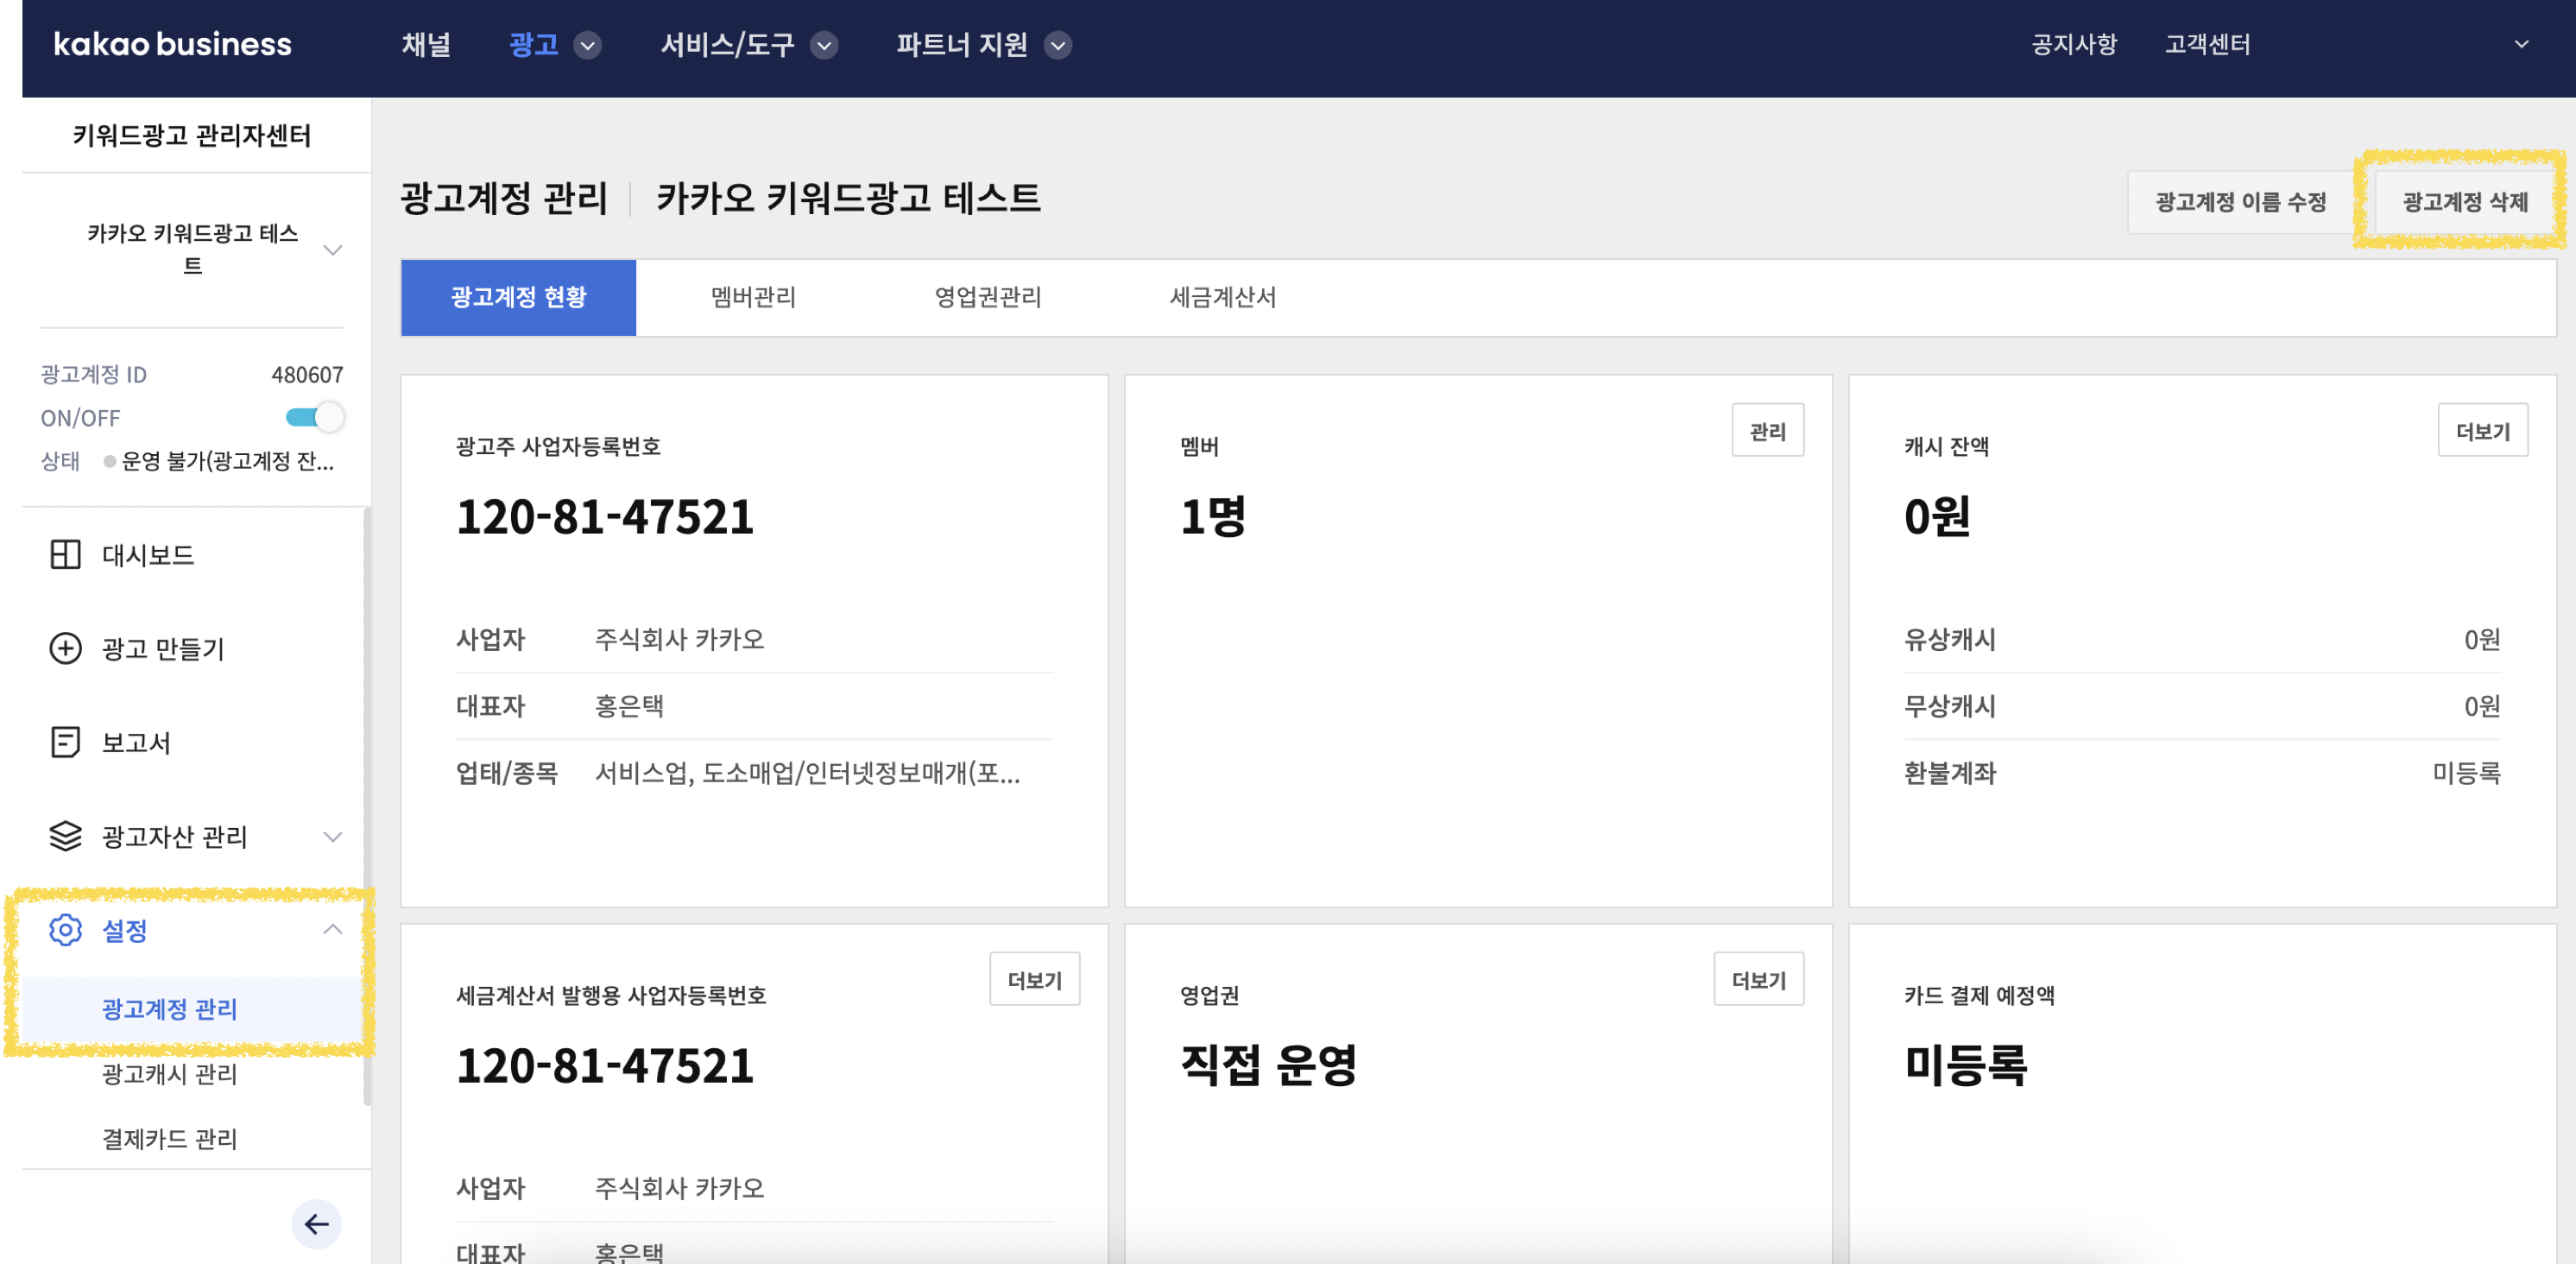Expand the ad account selector chevron

(x=333, y=249)
